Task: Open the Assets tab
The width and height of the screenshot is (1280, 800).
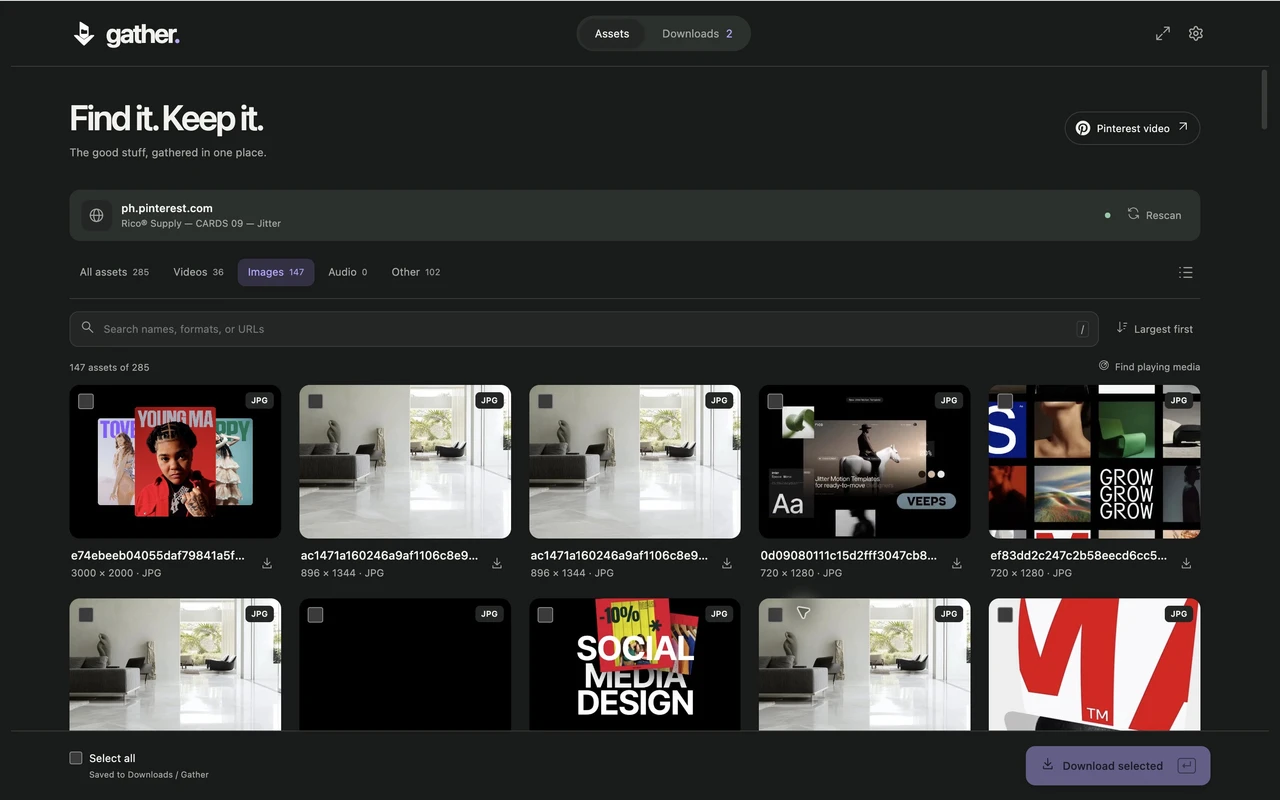Action: 612,34
